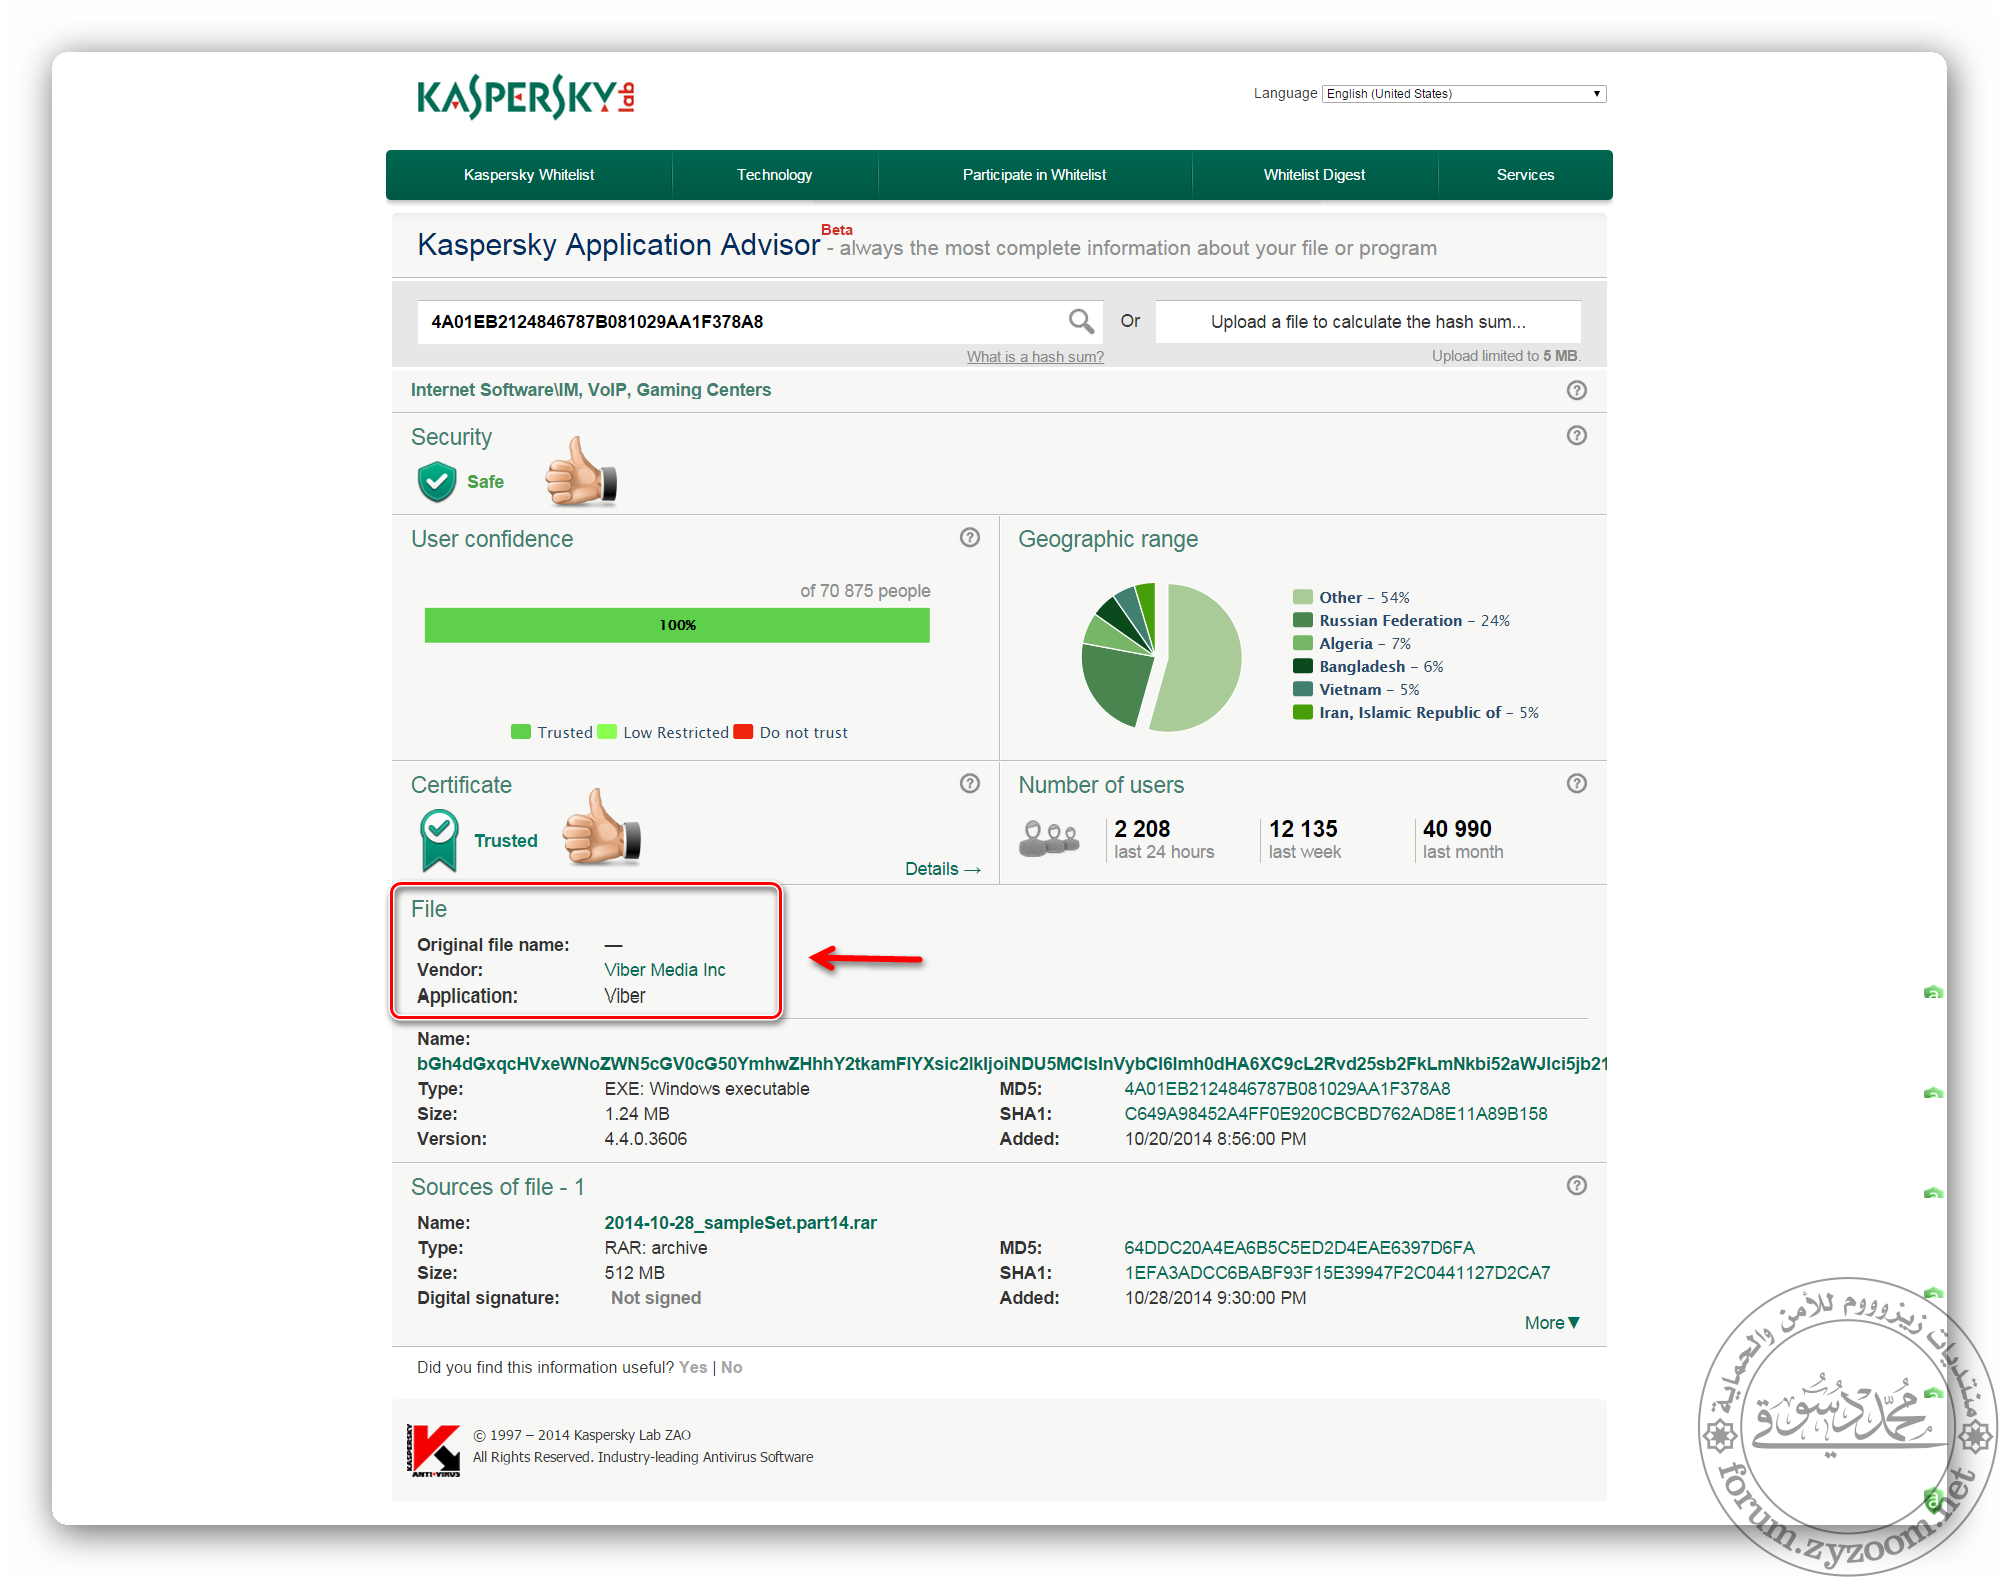Open help icon beside category Internet Software
Image resolution: width=1999 pixels, height=1577 pixels.
pyautogui.click(x=1576, y=390)
